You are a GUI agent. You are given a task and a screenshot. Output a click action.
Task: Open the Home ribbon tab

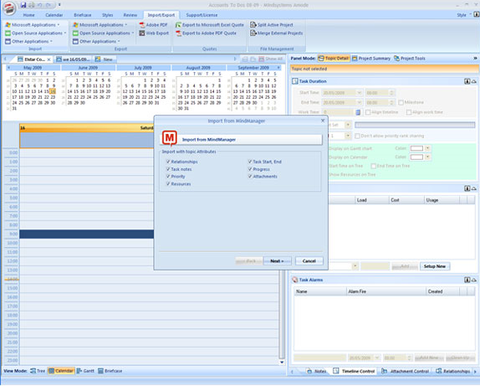[x=29, y=15]
